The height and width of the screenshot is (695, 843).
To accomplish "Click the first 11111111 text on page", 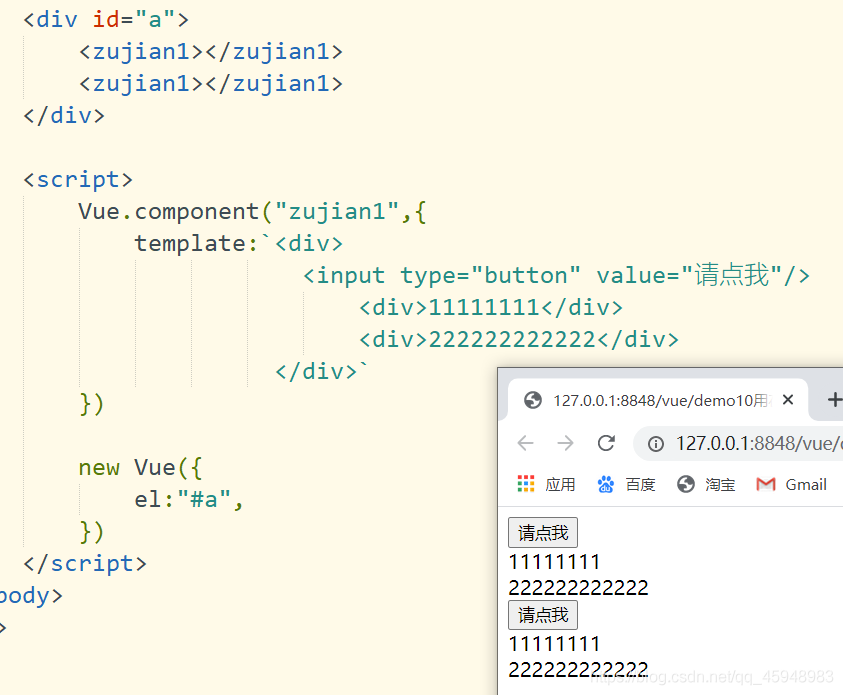I will (554, 562).
